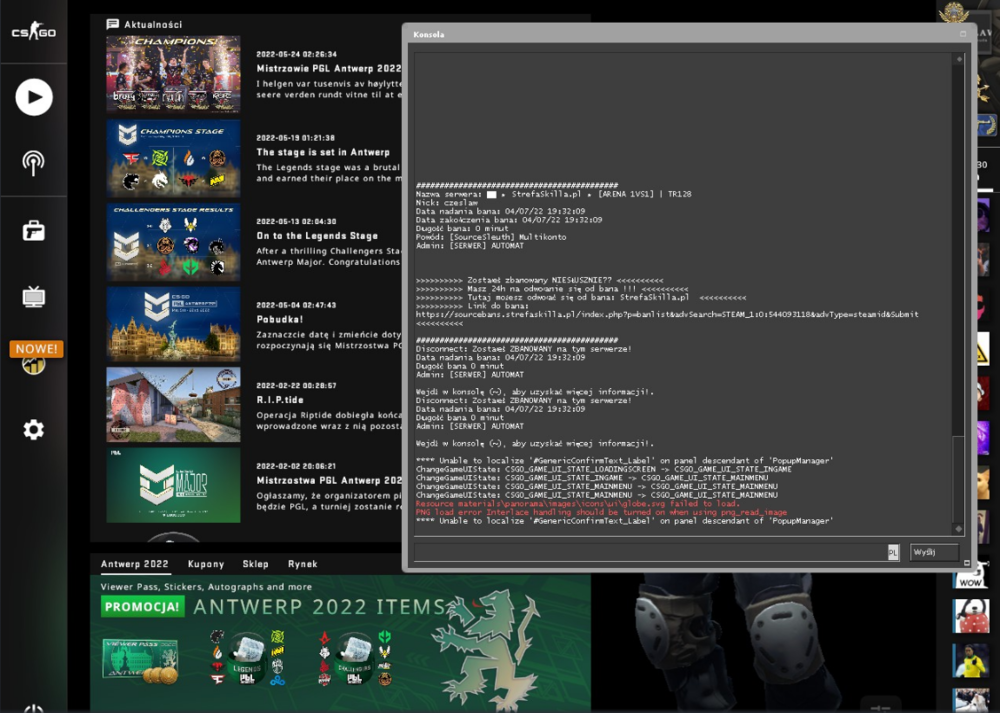The width and height of the screenshot is (1000, 713).
Task: Open the Champions news thumbnail
Action: (x=173, y=74)
